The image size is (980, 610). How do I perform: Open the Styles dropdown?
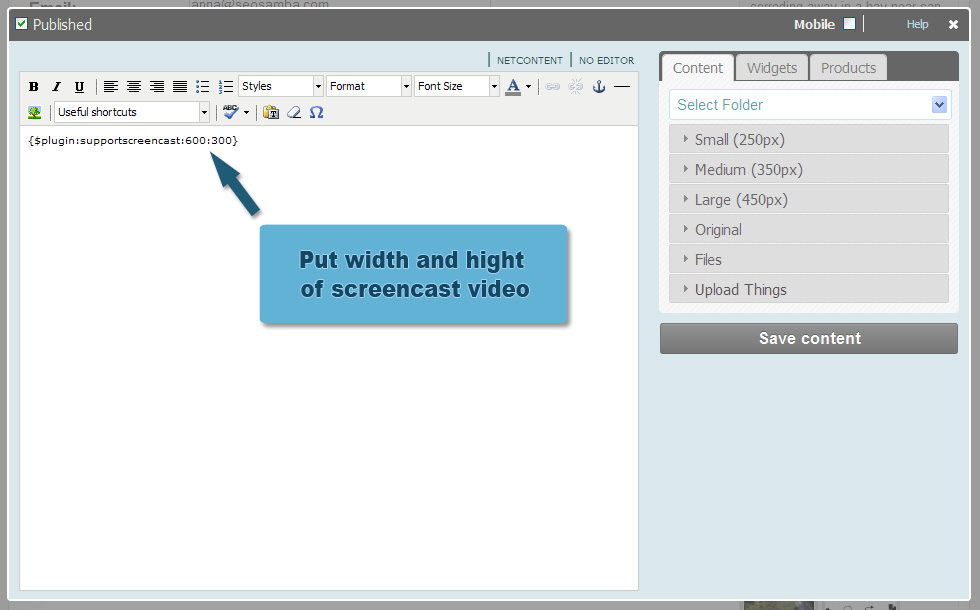tap(281, 86)
